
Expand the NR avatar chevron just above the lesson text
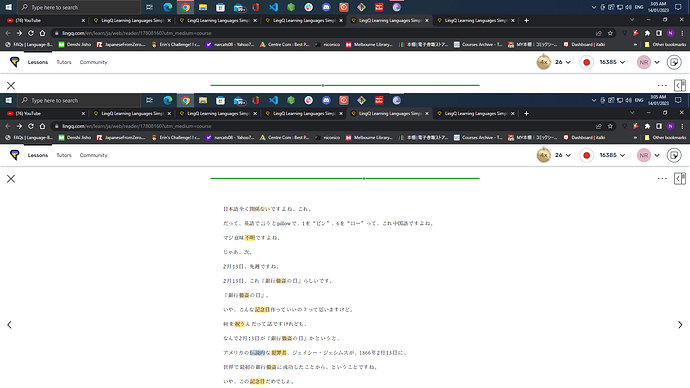[657, 155]
